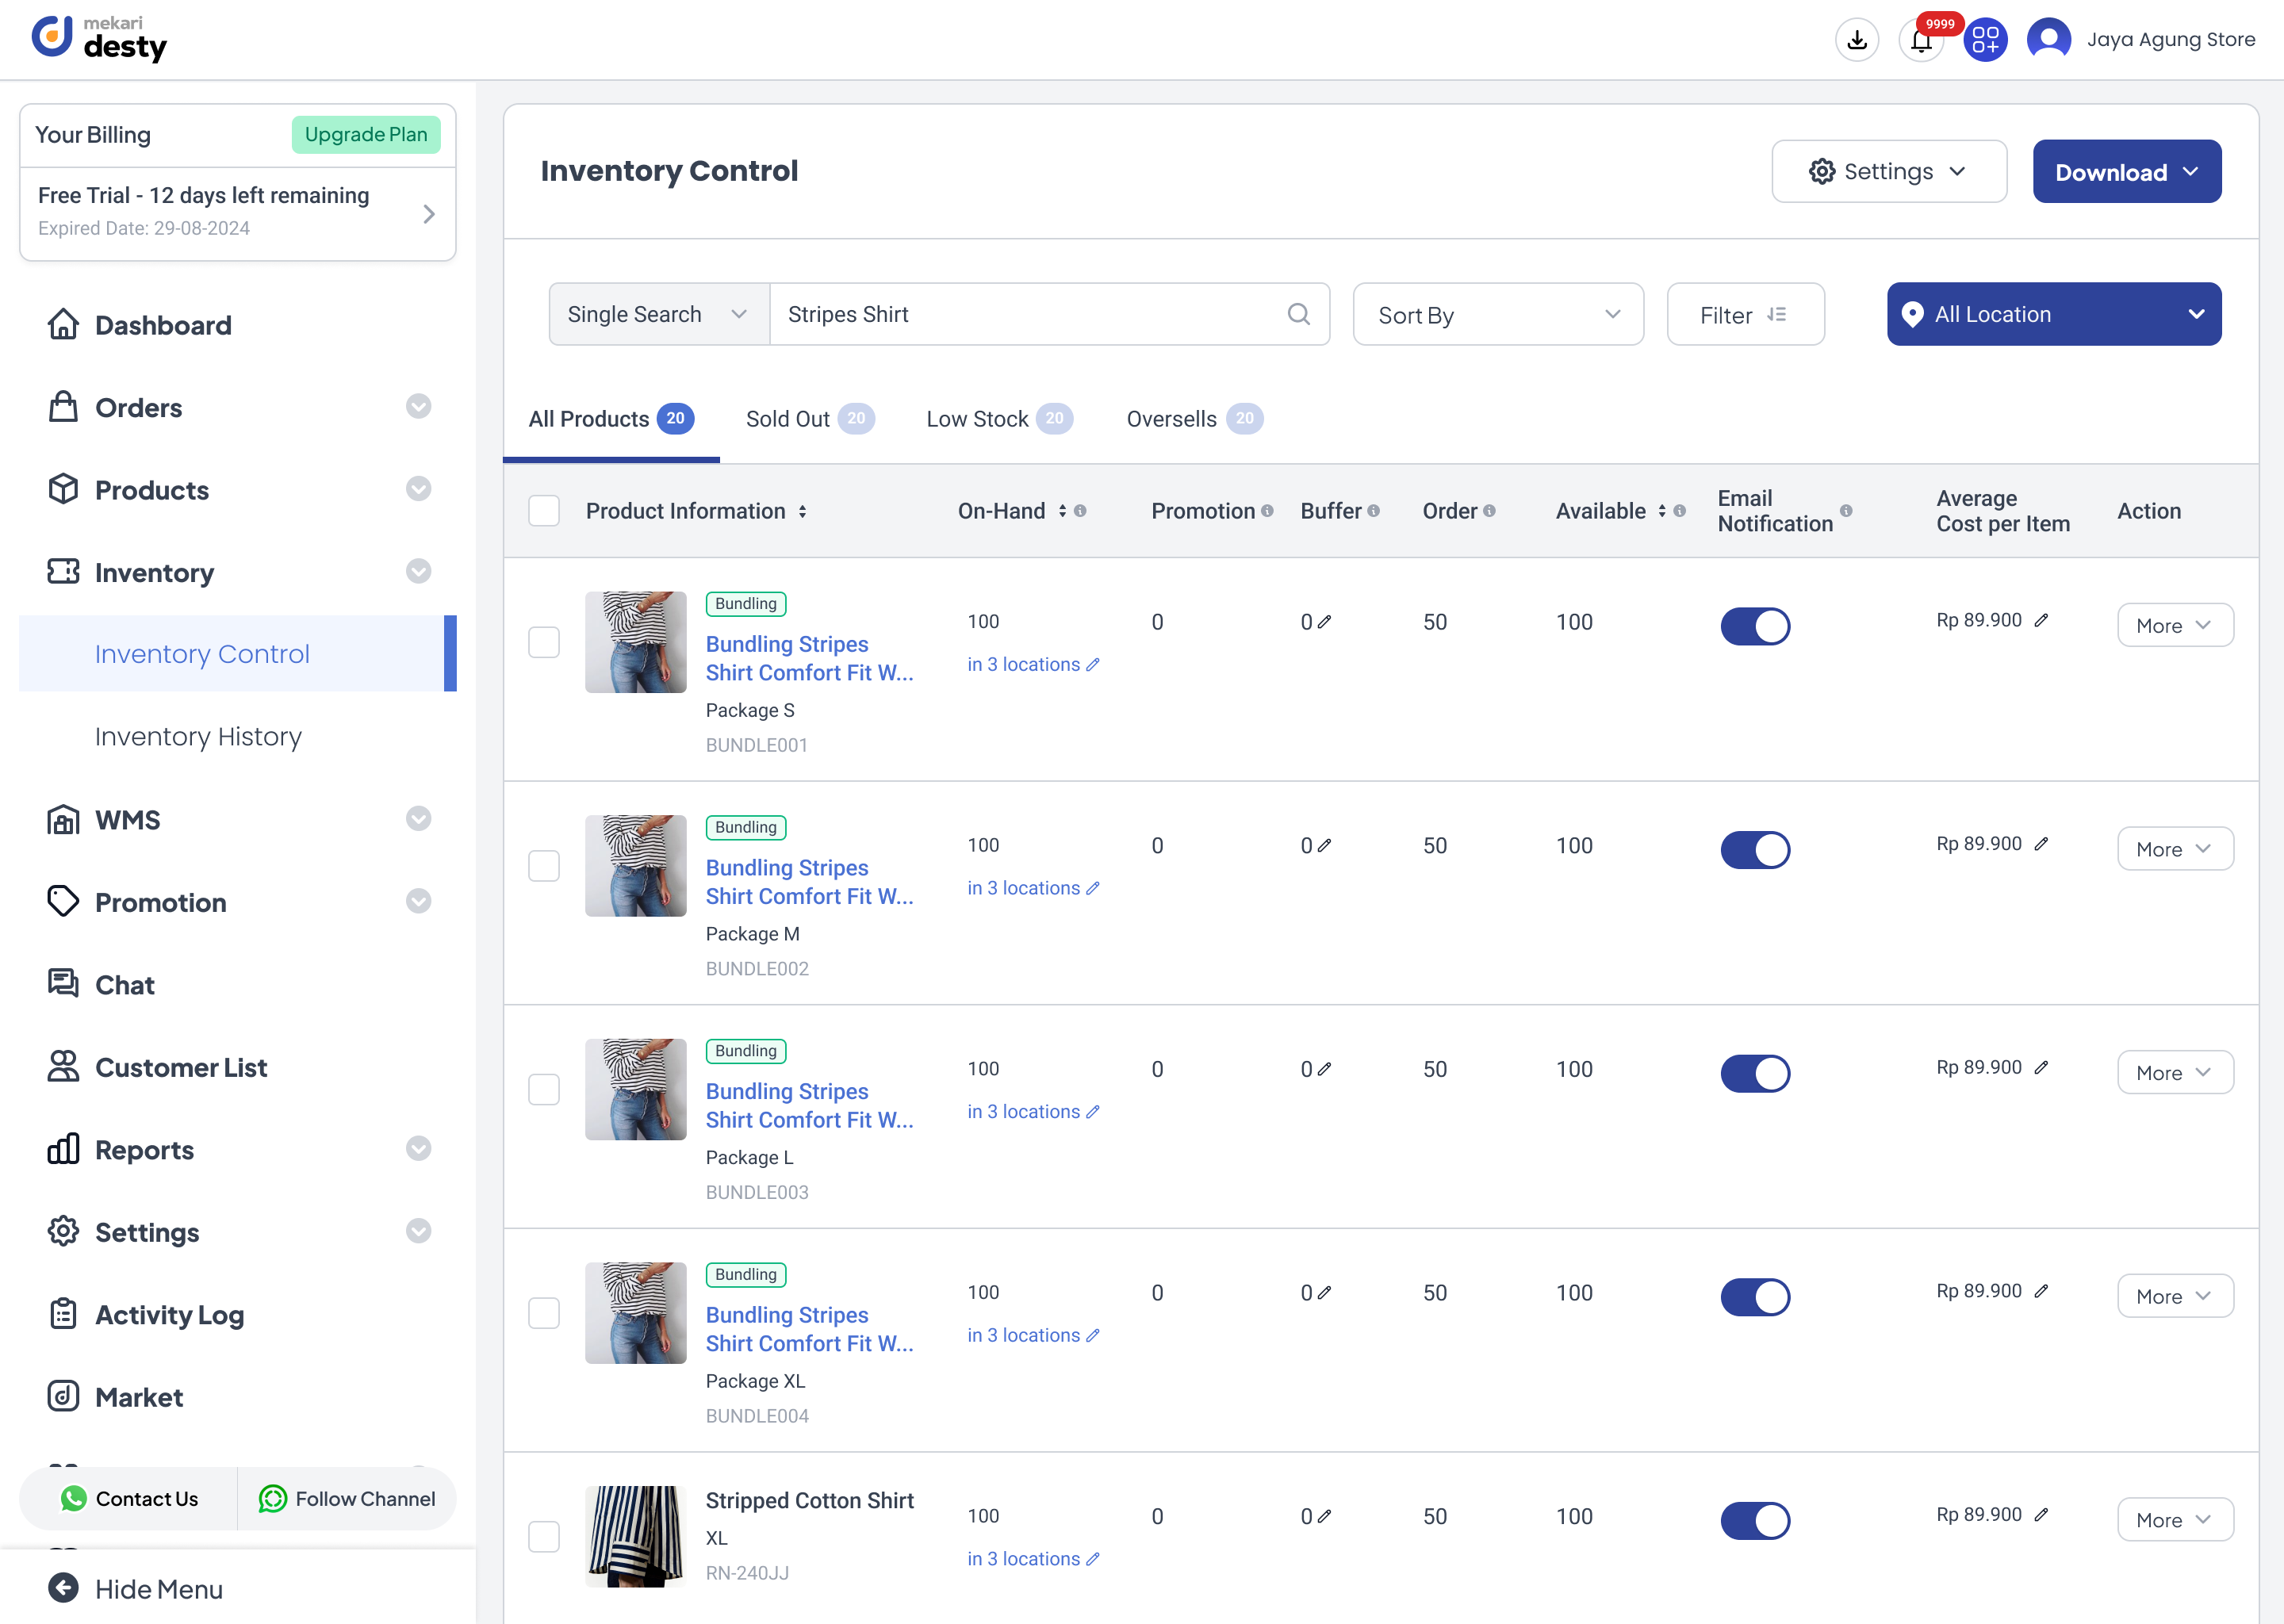The image size is (2284, 1624).
Task: Check the select-all products checkbox
Action: click(544, 511)
